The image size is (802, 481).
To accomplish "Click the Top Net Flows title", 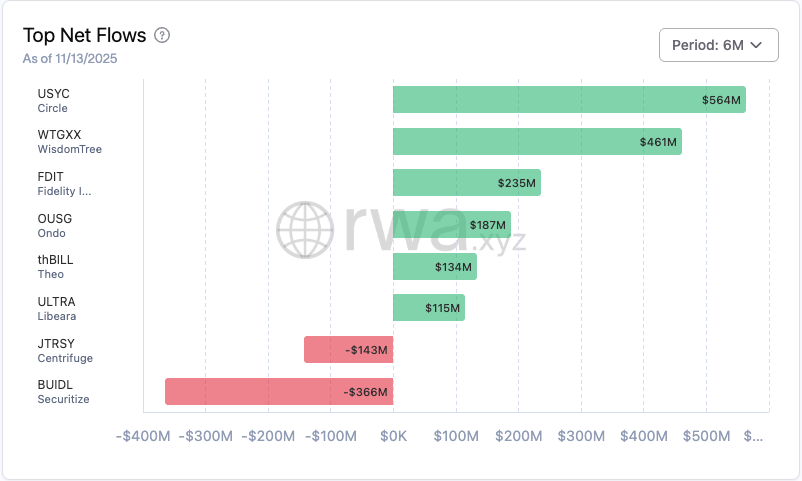I will (x=84, y=35).
